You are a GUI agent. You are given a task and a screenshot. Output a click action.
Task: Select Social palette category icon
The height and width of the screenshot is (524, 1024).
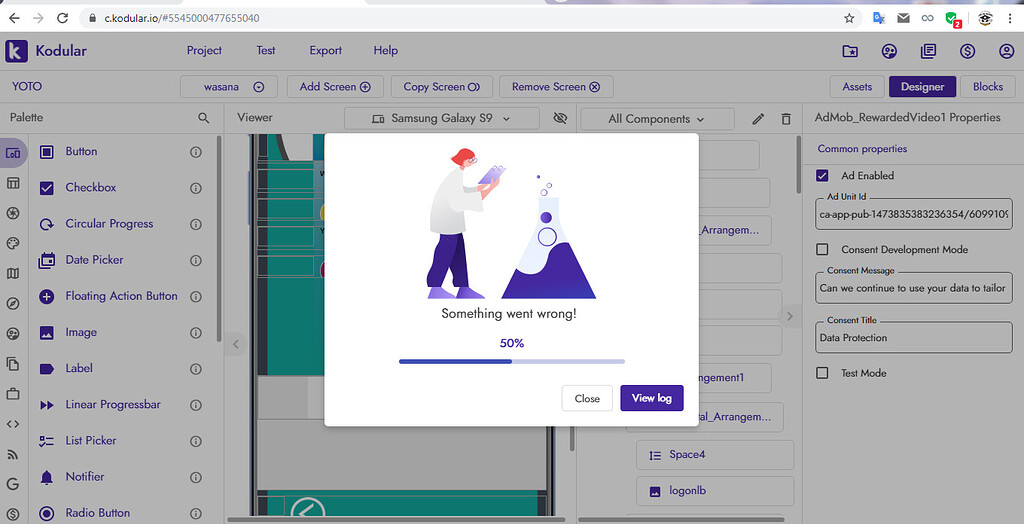[13, 333]
